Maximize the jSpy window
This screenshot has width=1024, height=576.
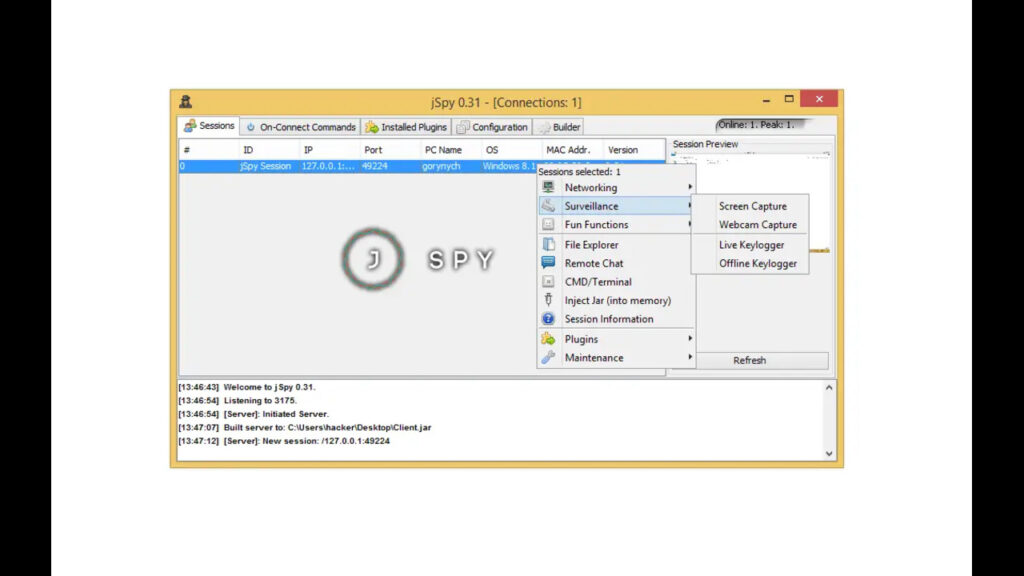(789, 99)
